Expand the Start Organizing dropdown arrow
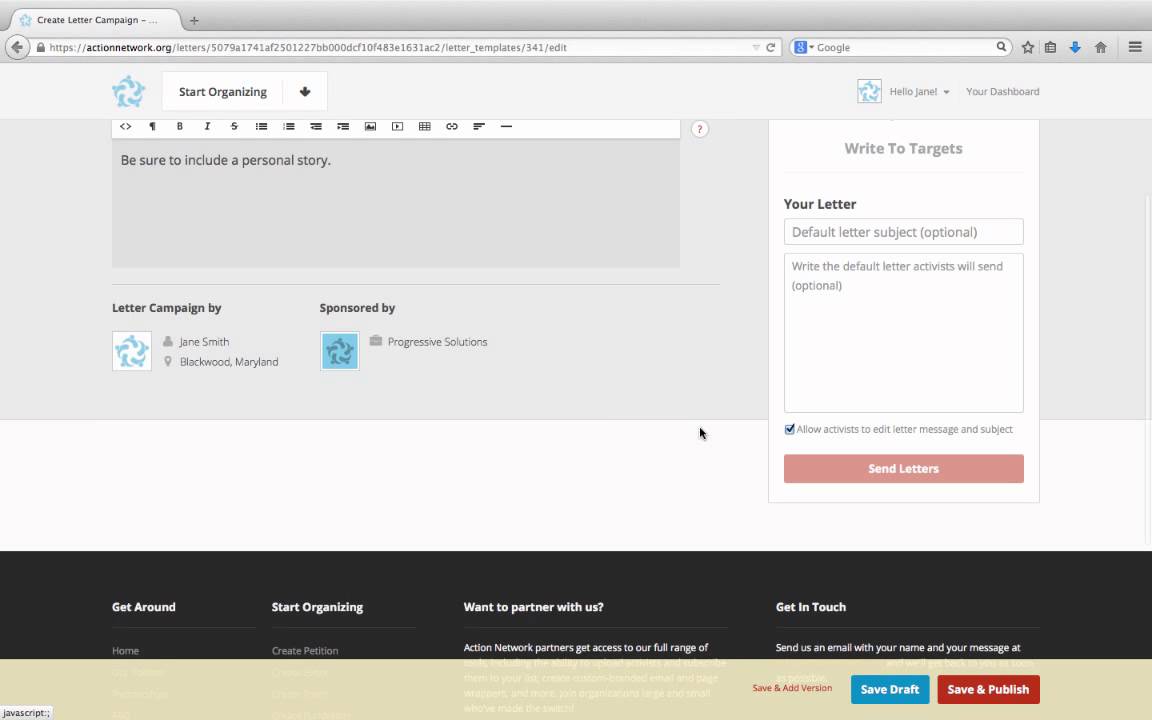1152x720 pixels. tap(305, 92)
